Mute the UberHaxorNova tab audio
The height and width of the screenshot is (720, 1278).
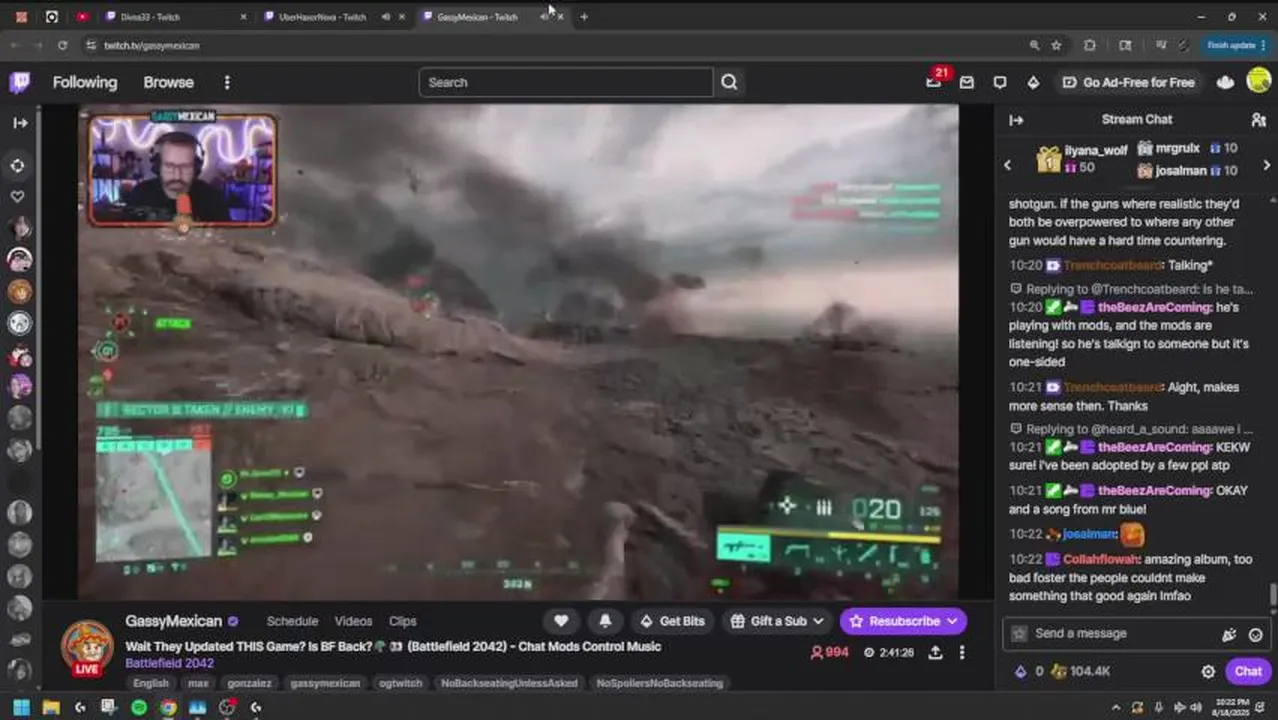pos(386,17)
